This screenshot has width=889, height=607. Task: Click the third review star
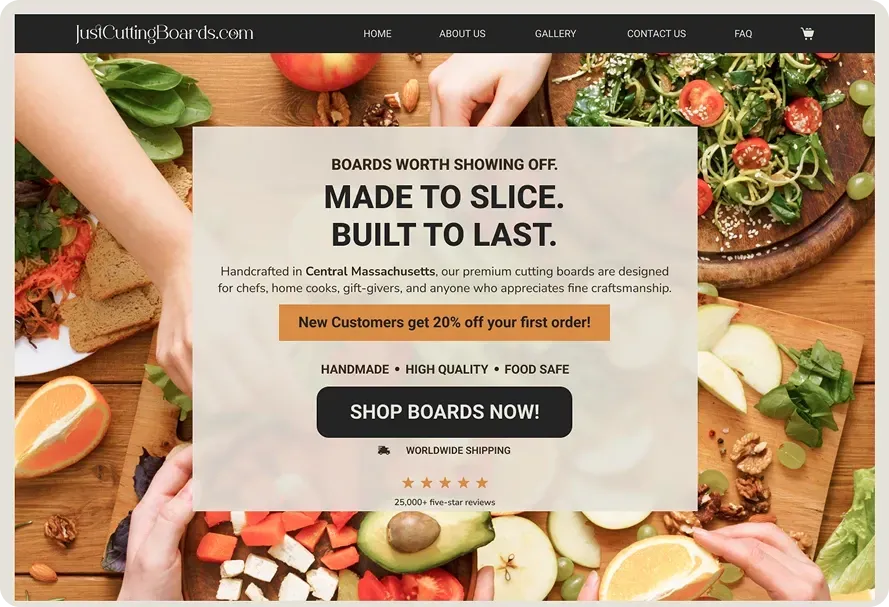coord(445,483)
